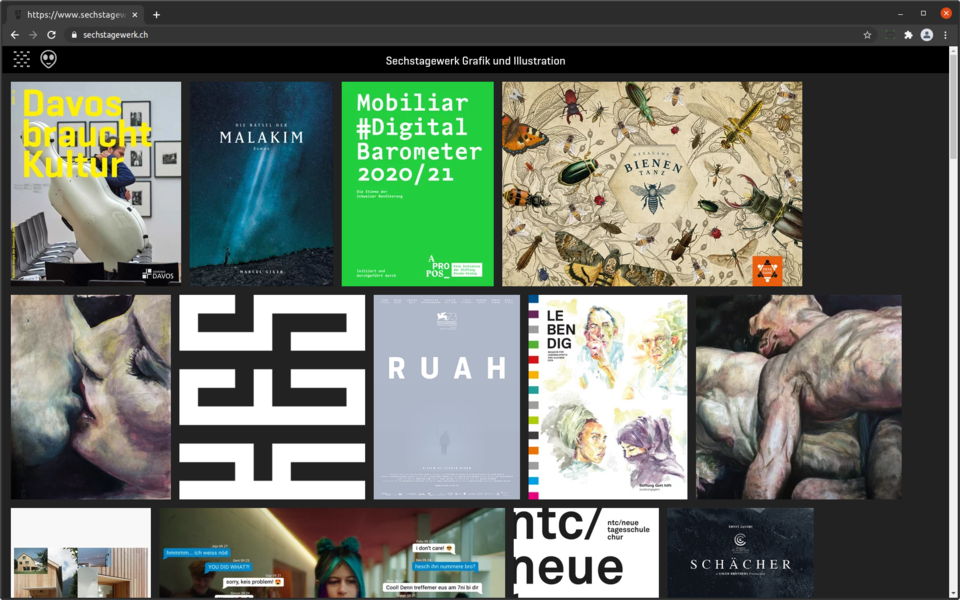The image size is (960, 600).
Task: Open a new browser tab
Action: [157, 15]
